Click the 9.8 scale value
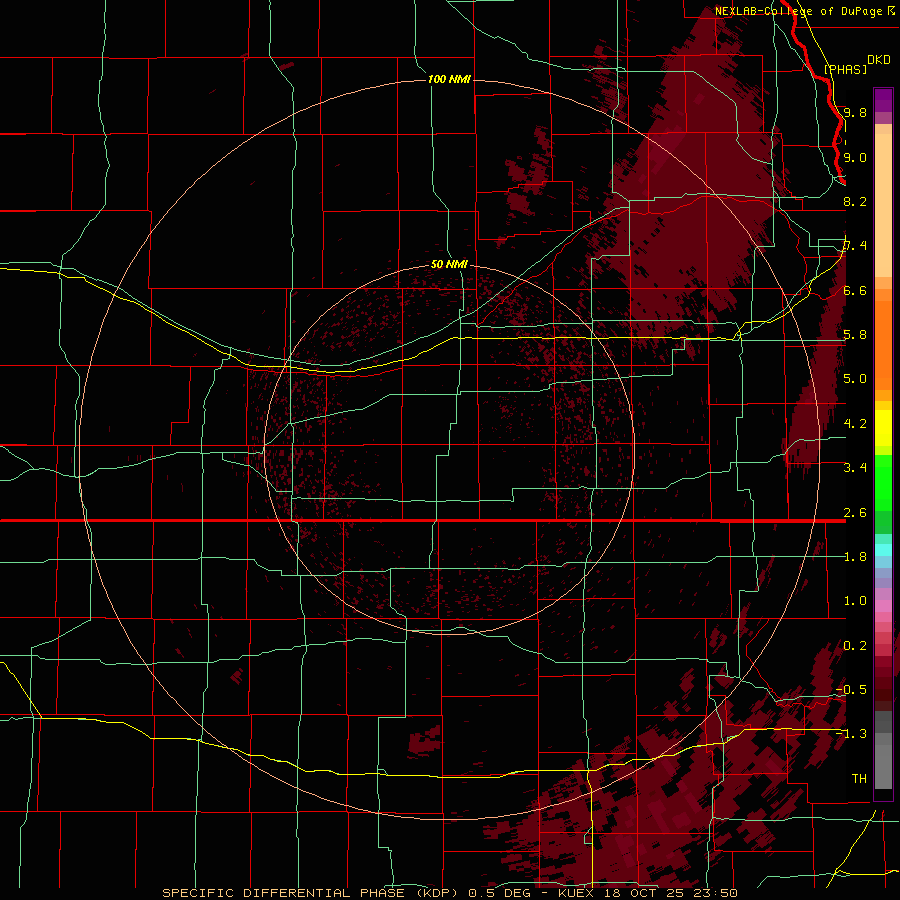 click(855, 112)
